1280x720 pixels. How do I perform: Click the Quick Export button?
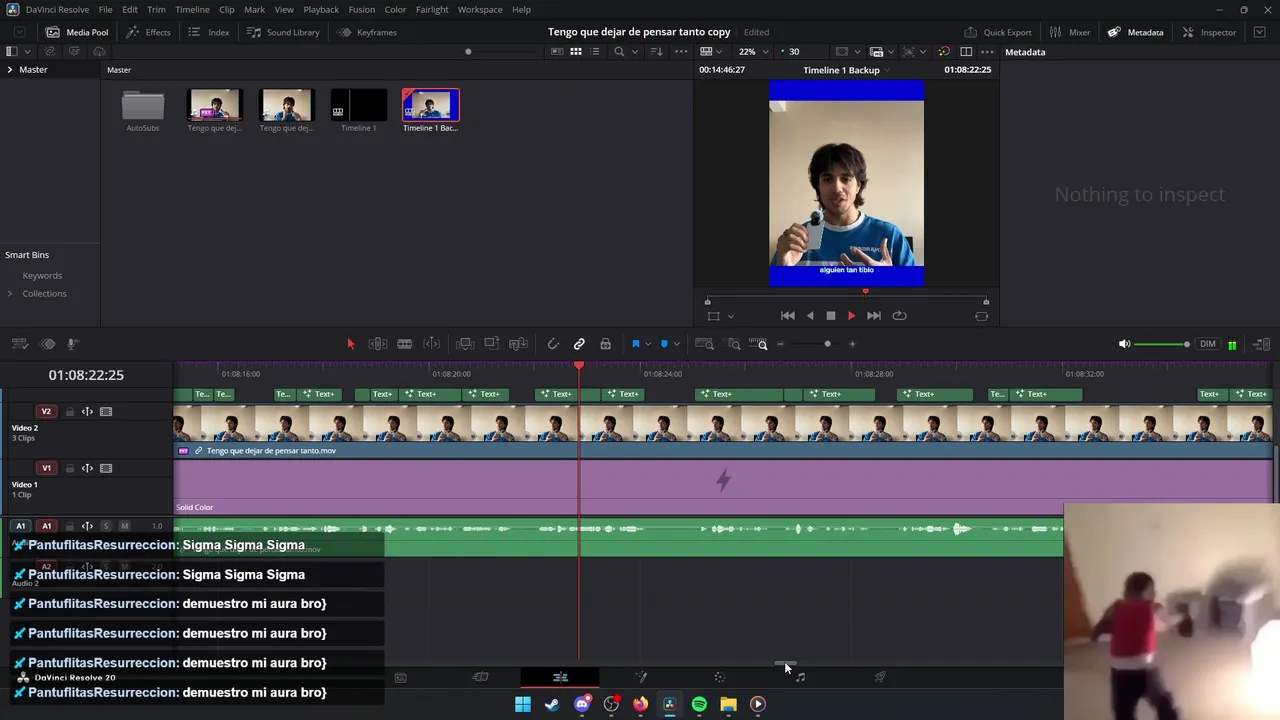pos(998,32)
